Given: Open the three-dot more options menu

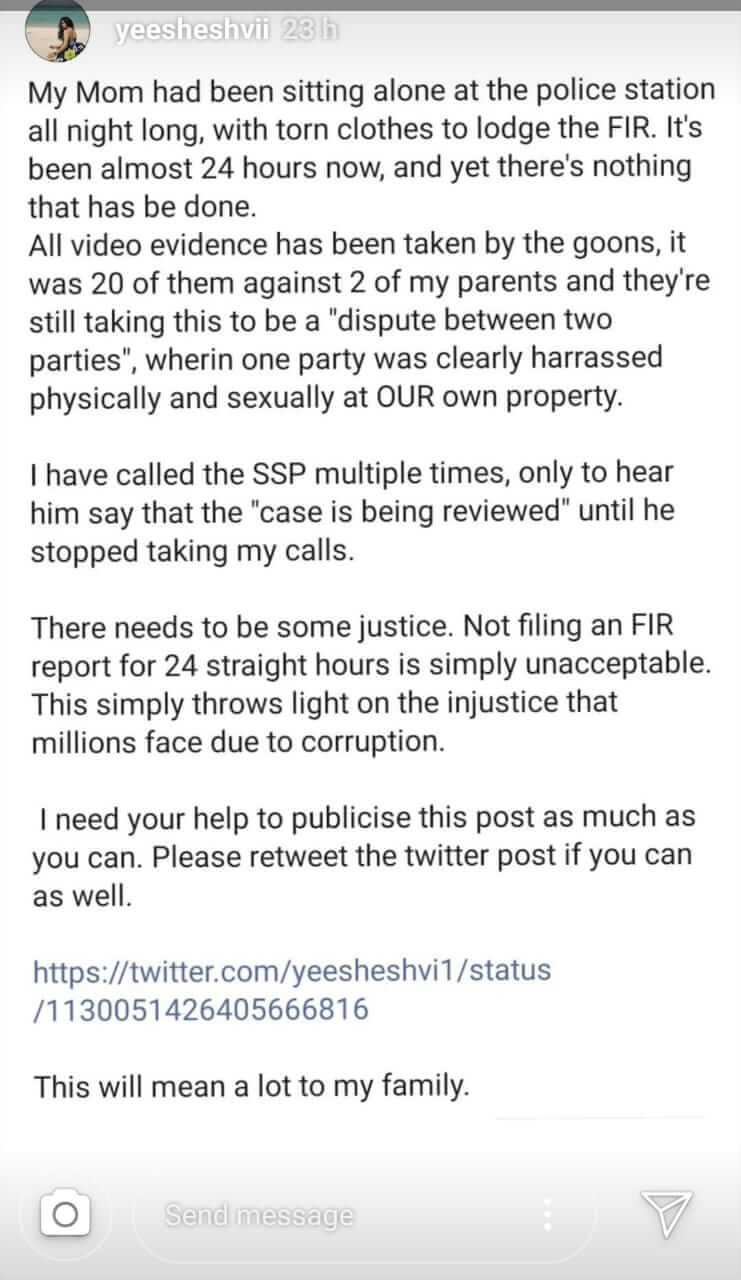Looking at the screenshot, I should pos(547,1214).
